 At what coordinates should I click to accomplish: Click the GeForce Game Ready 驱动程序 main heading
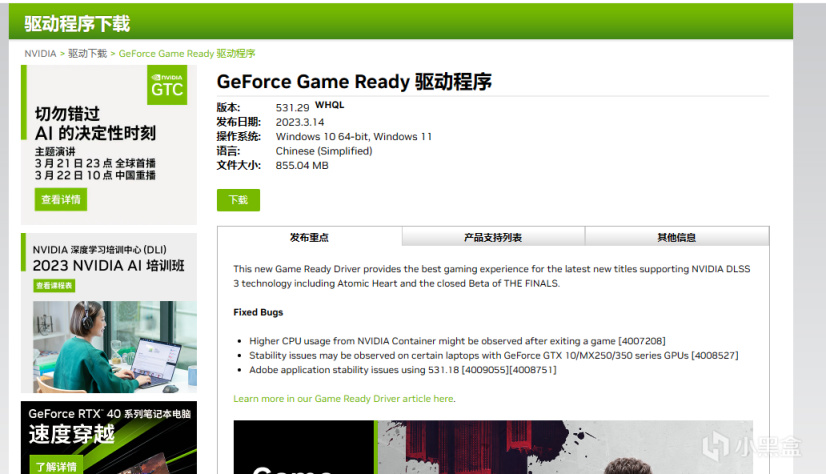tap(354, 82)
